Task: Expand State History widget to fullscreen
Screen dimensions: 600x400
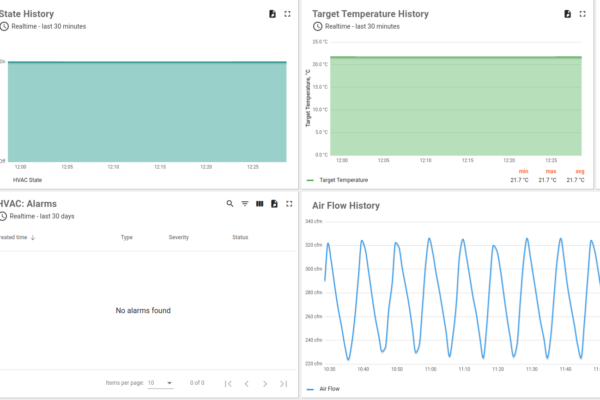Action: pyautogui.click(x=288, y=14)
